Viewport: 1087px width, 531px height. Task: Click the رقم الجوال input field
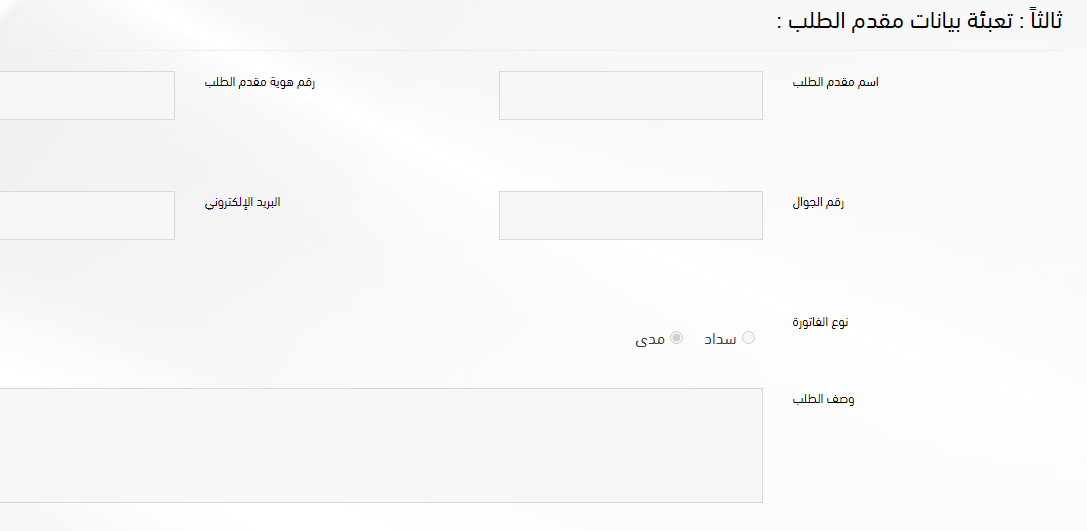(x=630, y=216)
